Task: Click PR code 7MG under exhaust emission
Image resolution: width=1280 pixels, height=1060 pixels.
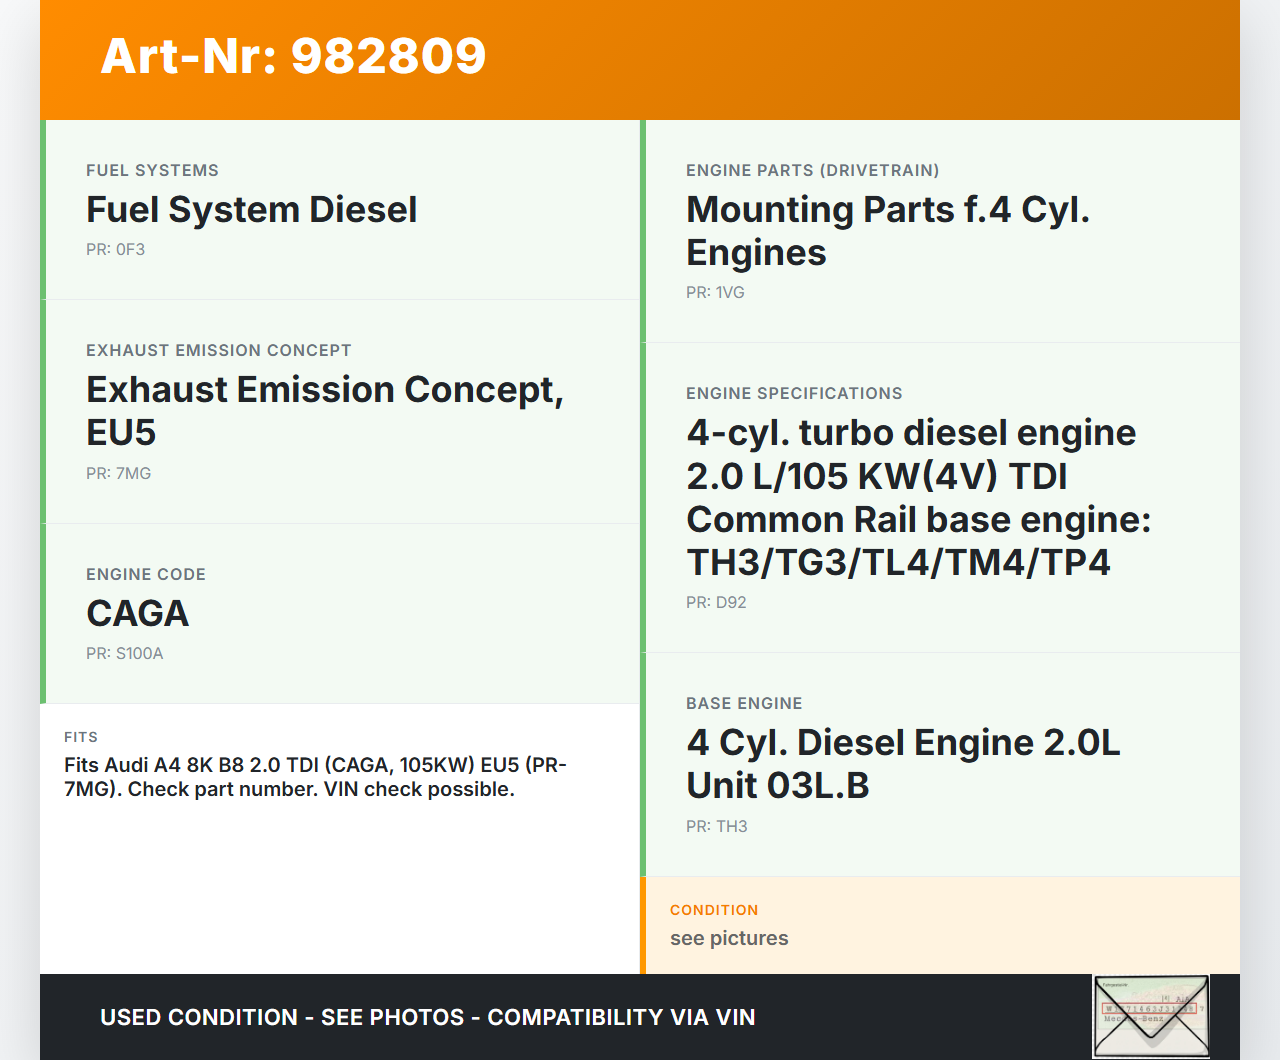Action: point(118,474)
